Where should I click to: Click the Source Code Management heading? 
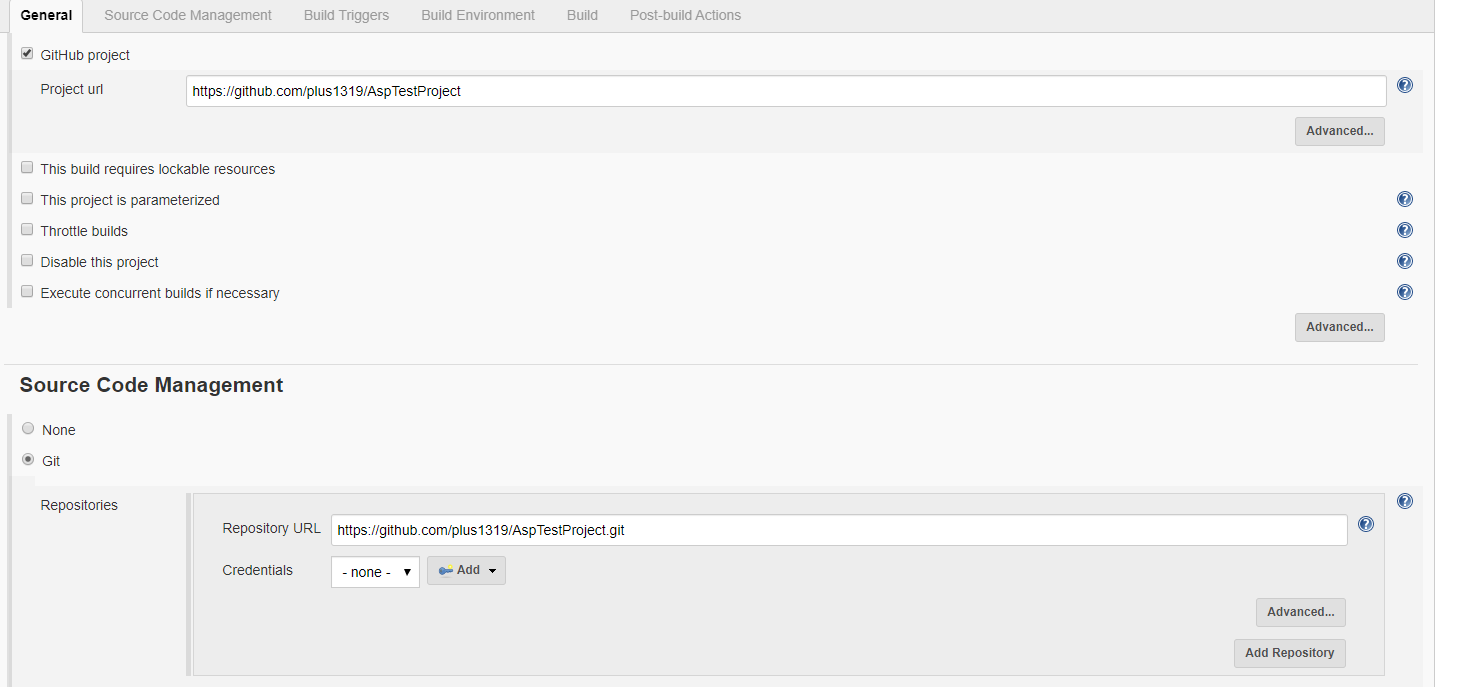pyautogui.click(x=151, y=385)
